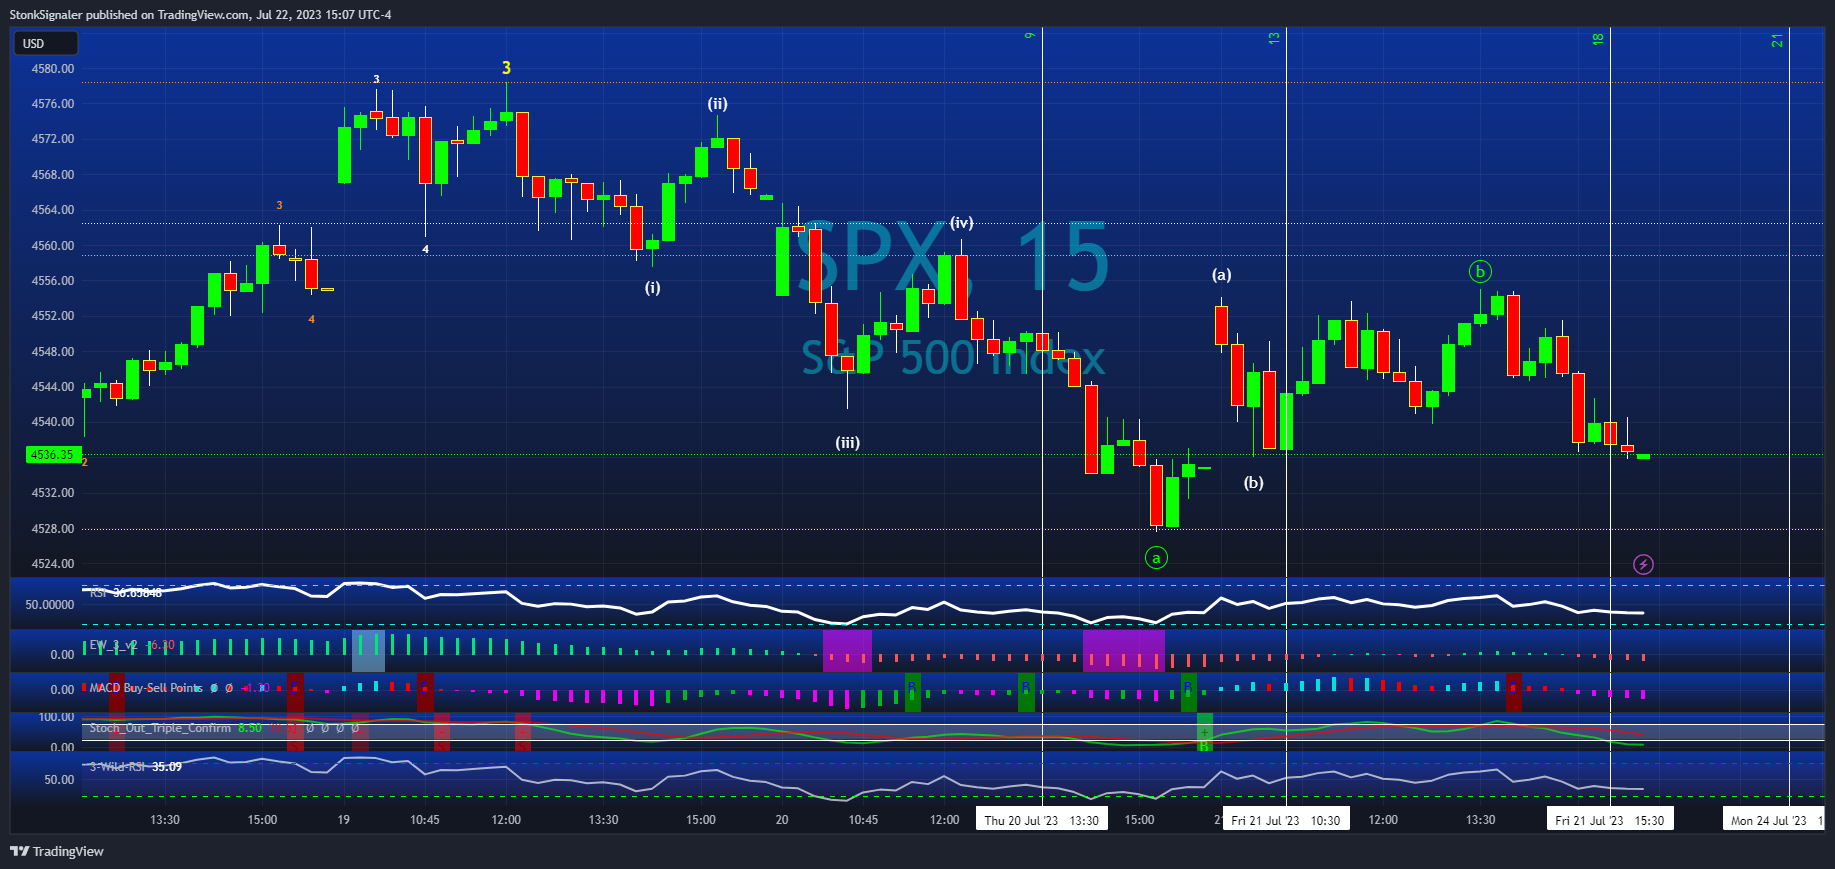Click the 'Mon 24 Jul '23' time label

pos(1773,820)
